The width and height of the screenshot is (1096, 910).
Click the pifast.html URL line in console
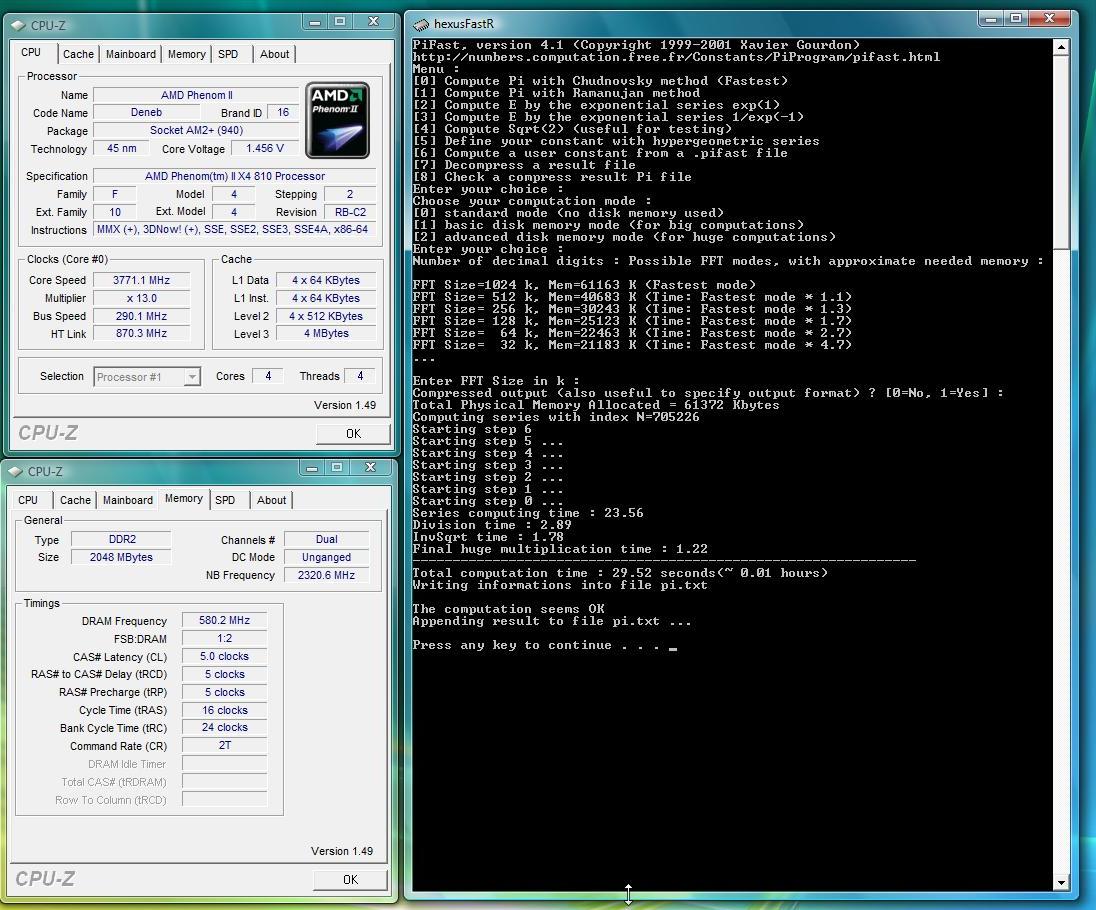676,57
